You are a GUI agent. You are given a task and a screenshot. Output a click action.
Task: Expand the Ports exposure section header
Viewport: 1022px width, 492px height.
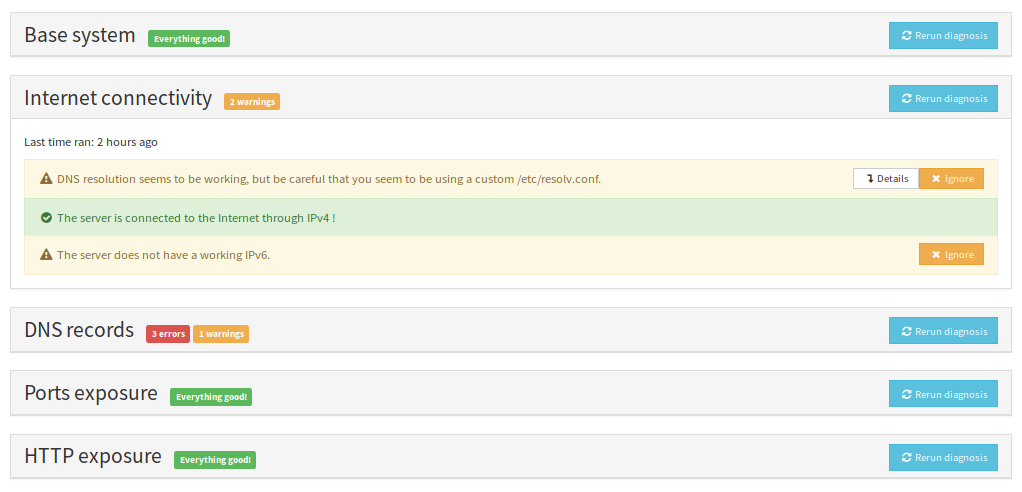pos(91,393)
